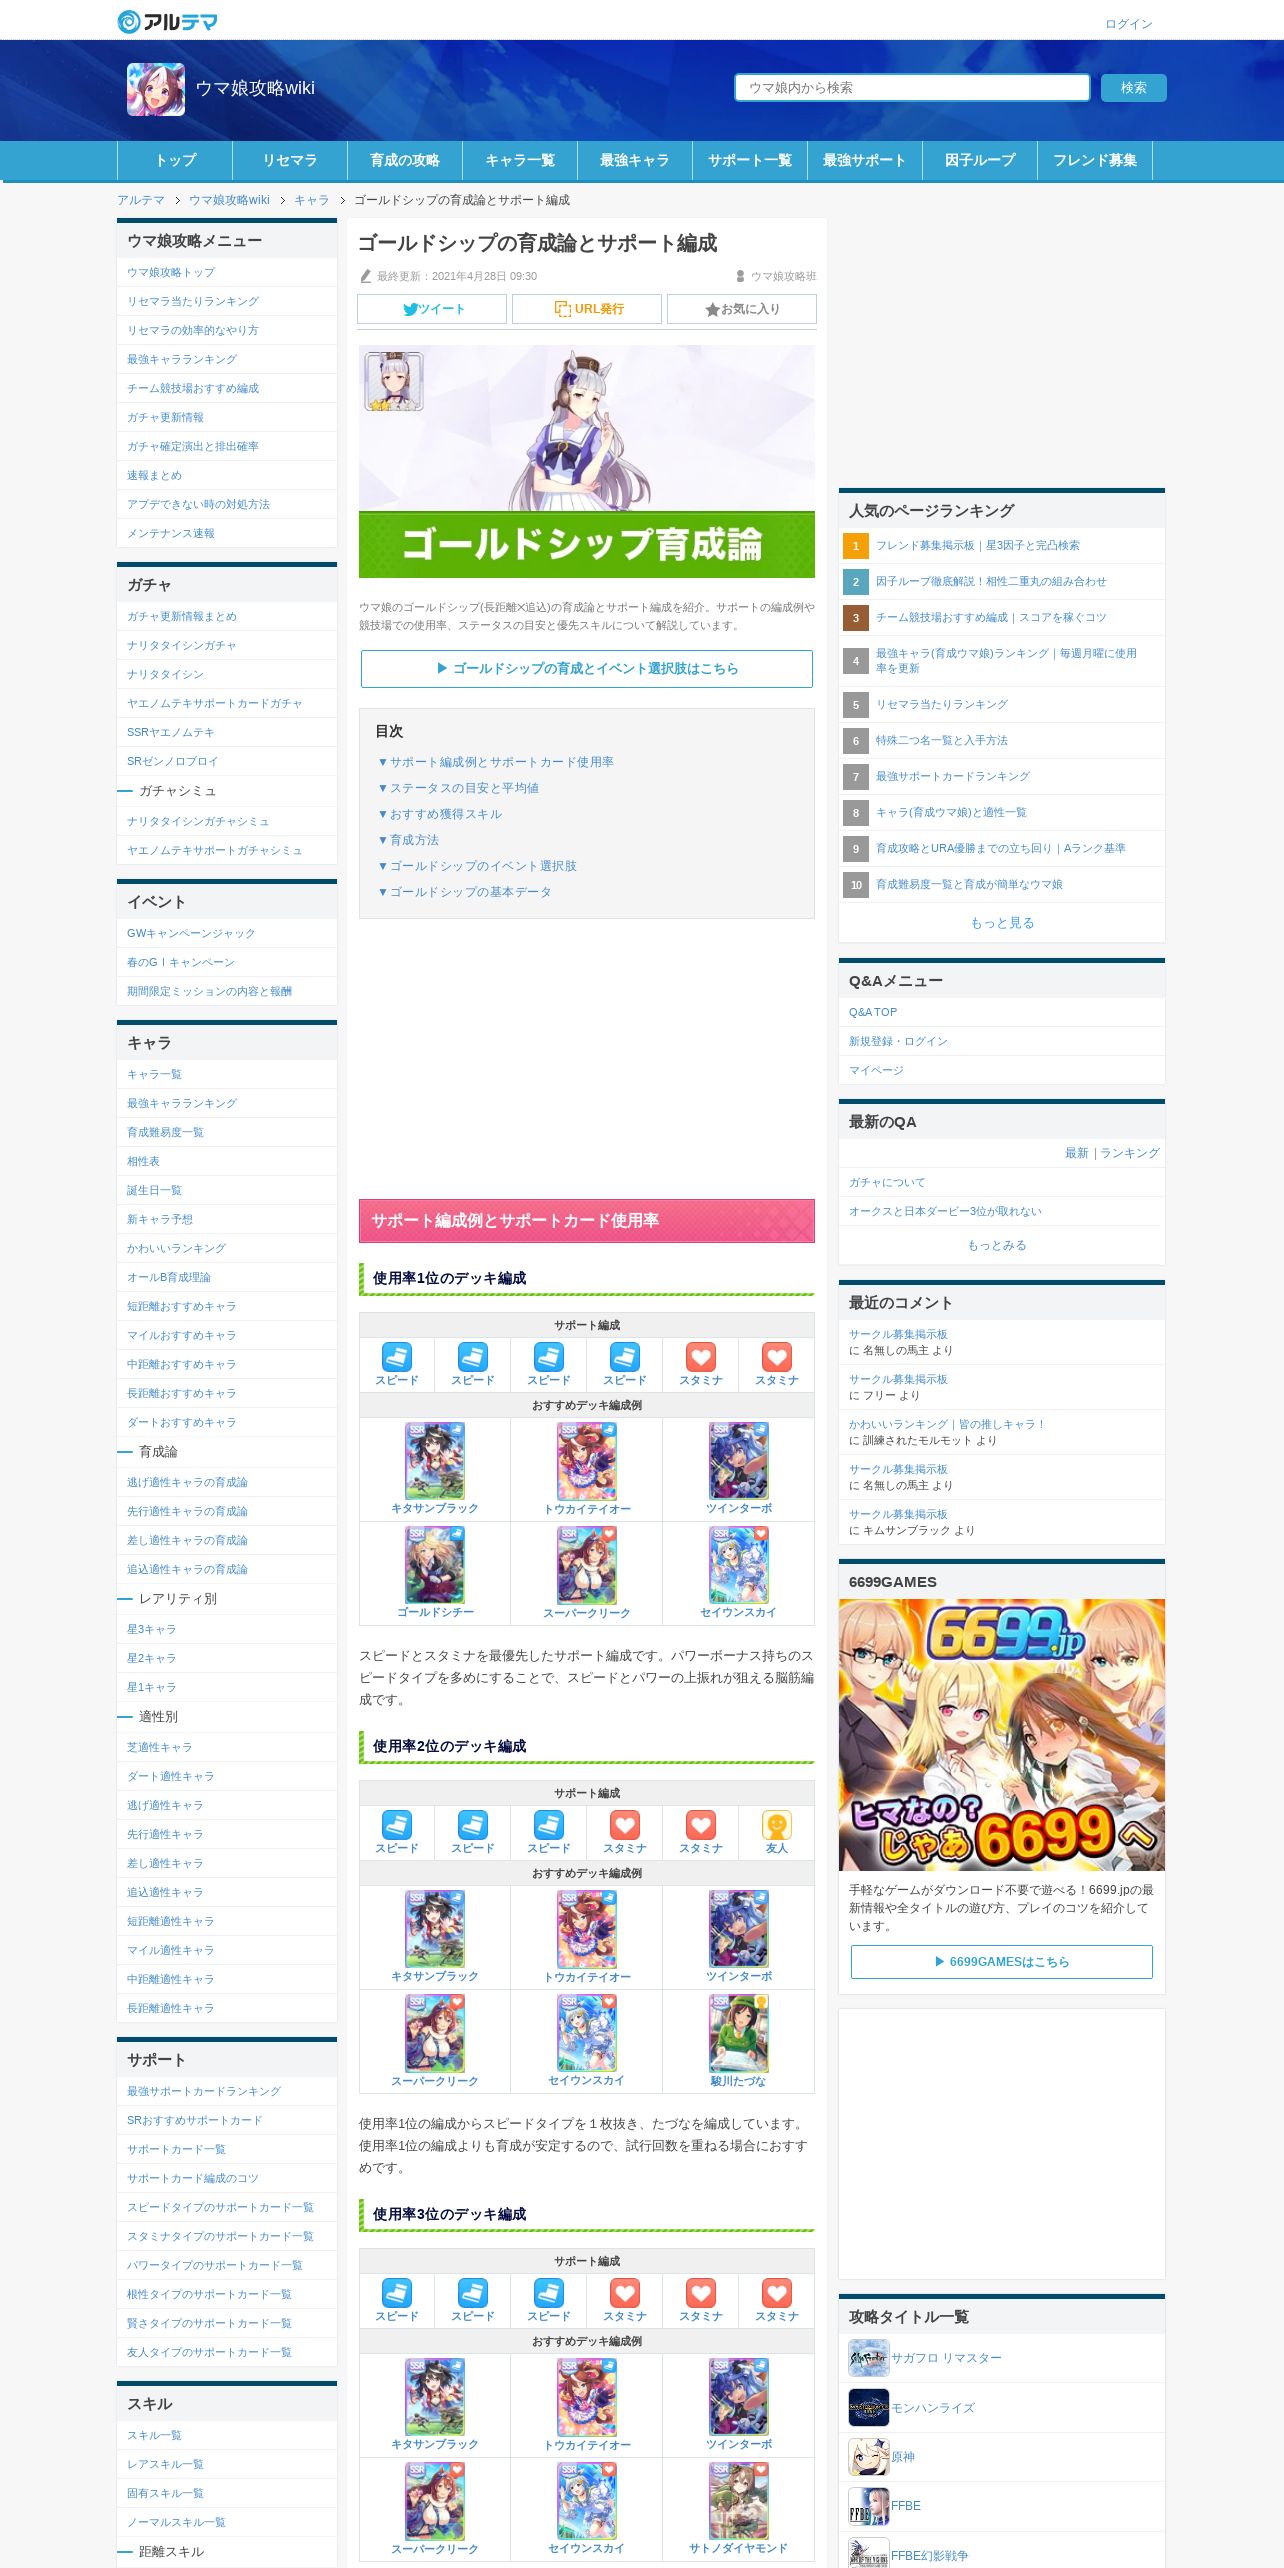Viewport: 1284px width, 2568px height.
Task: Open キタサンブラック card in 使用率2位 deck
Action: (x=435, y=1929)
